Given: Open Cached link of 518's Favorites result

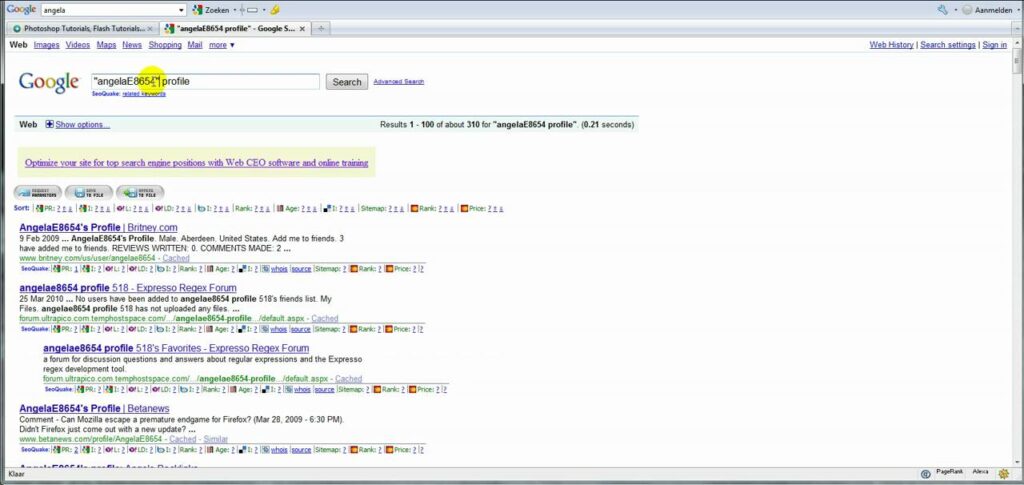Looking at the screenshot, I should pyautogui.click(x=349, y=379).
